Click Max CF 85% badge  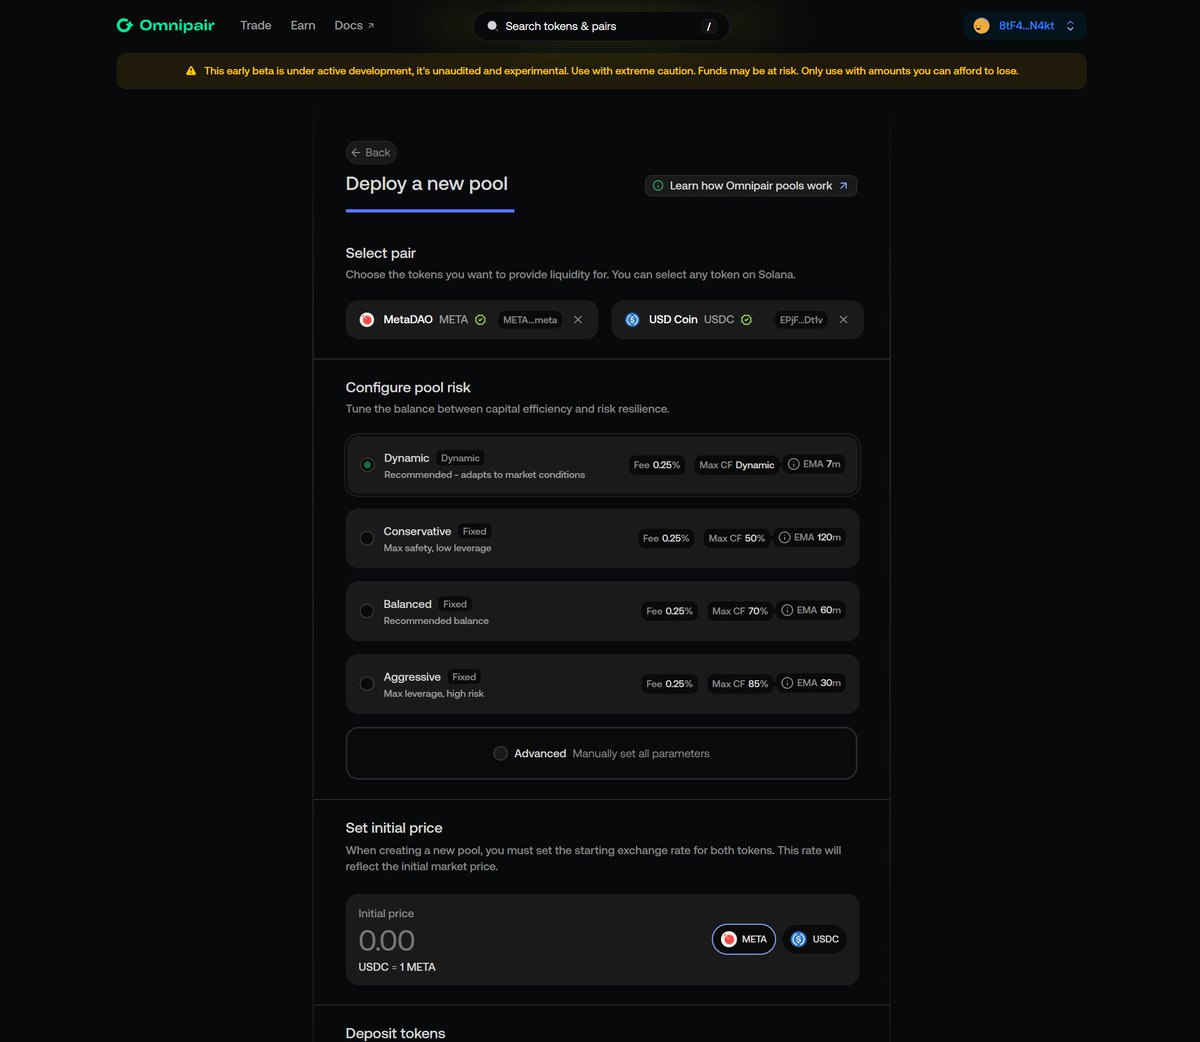(740, 684)
